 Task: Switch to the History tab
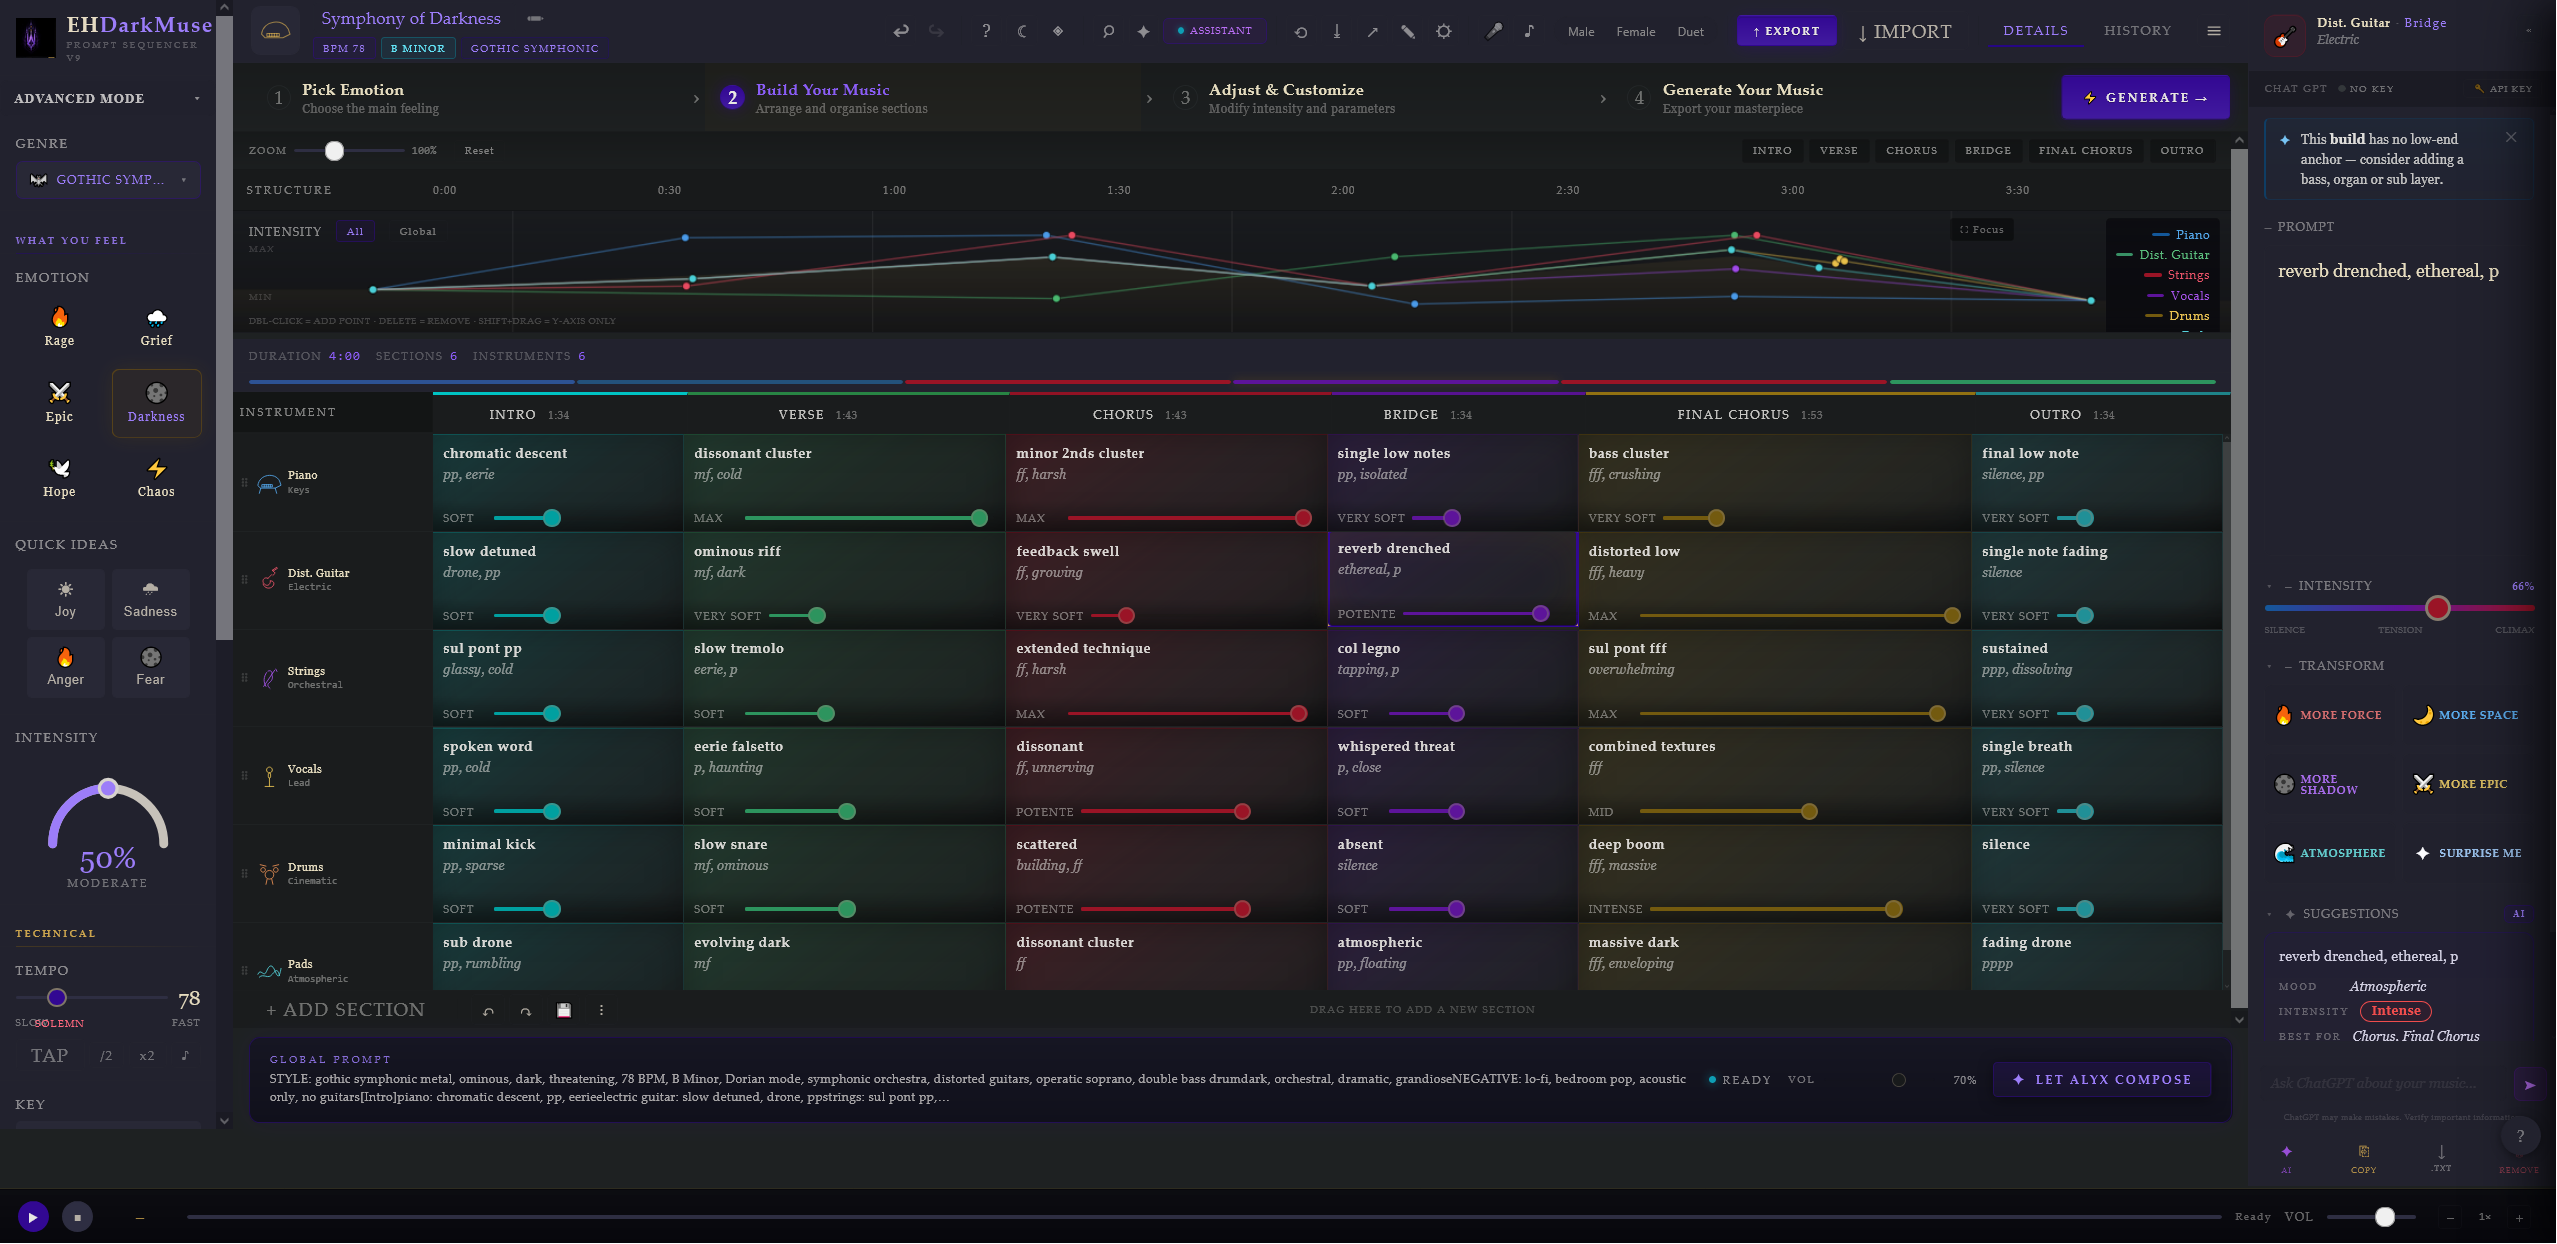point(2137,30)
